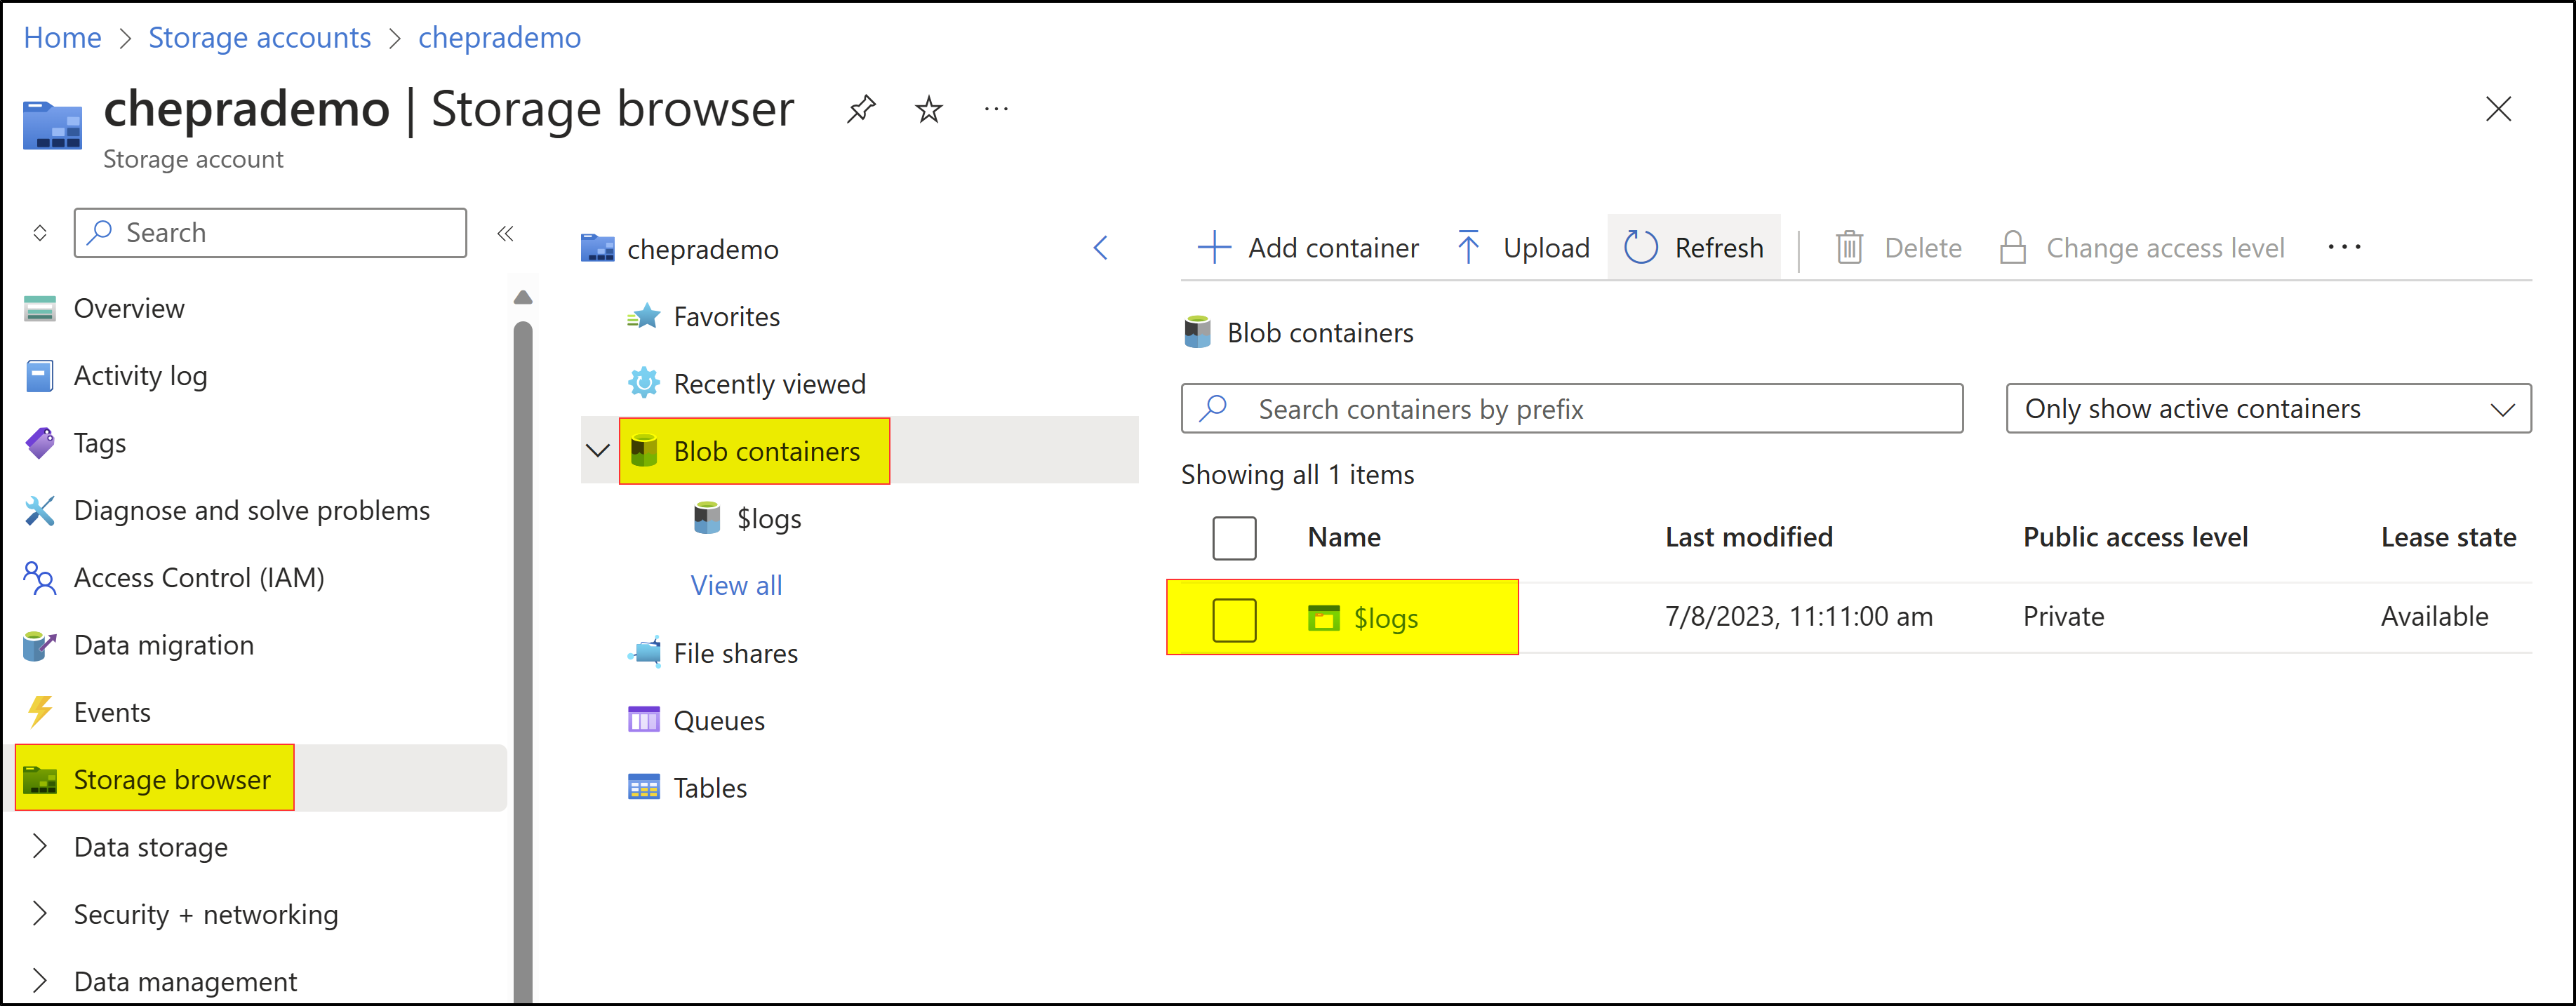Mark chepradesmo as favorite with star icon
This screenshot has width=2576, height=1006.
click(x=928, y=108)
